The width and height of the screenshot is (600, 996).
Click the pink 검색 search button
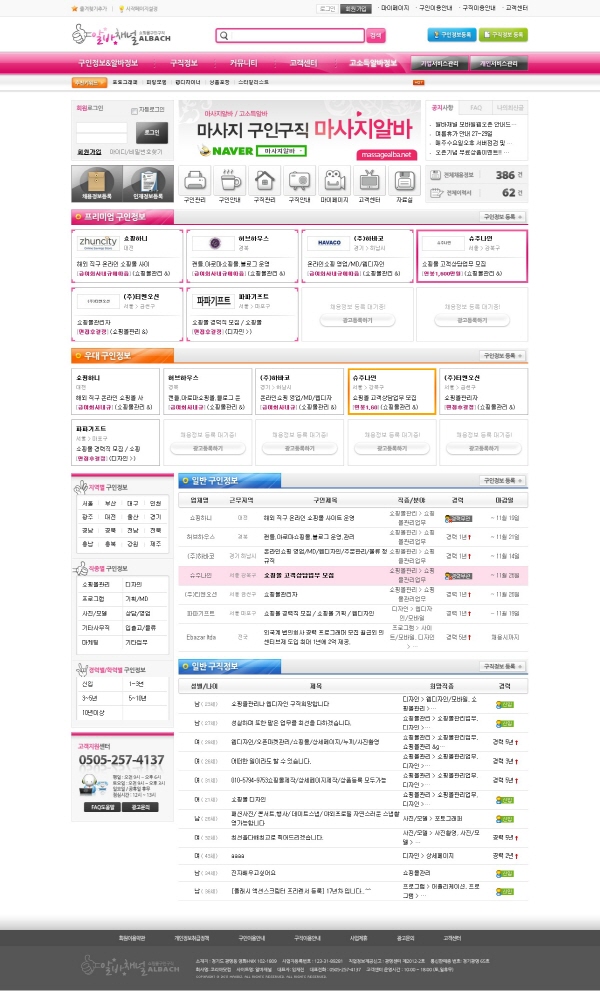click(376, 35)
